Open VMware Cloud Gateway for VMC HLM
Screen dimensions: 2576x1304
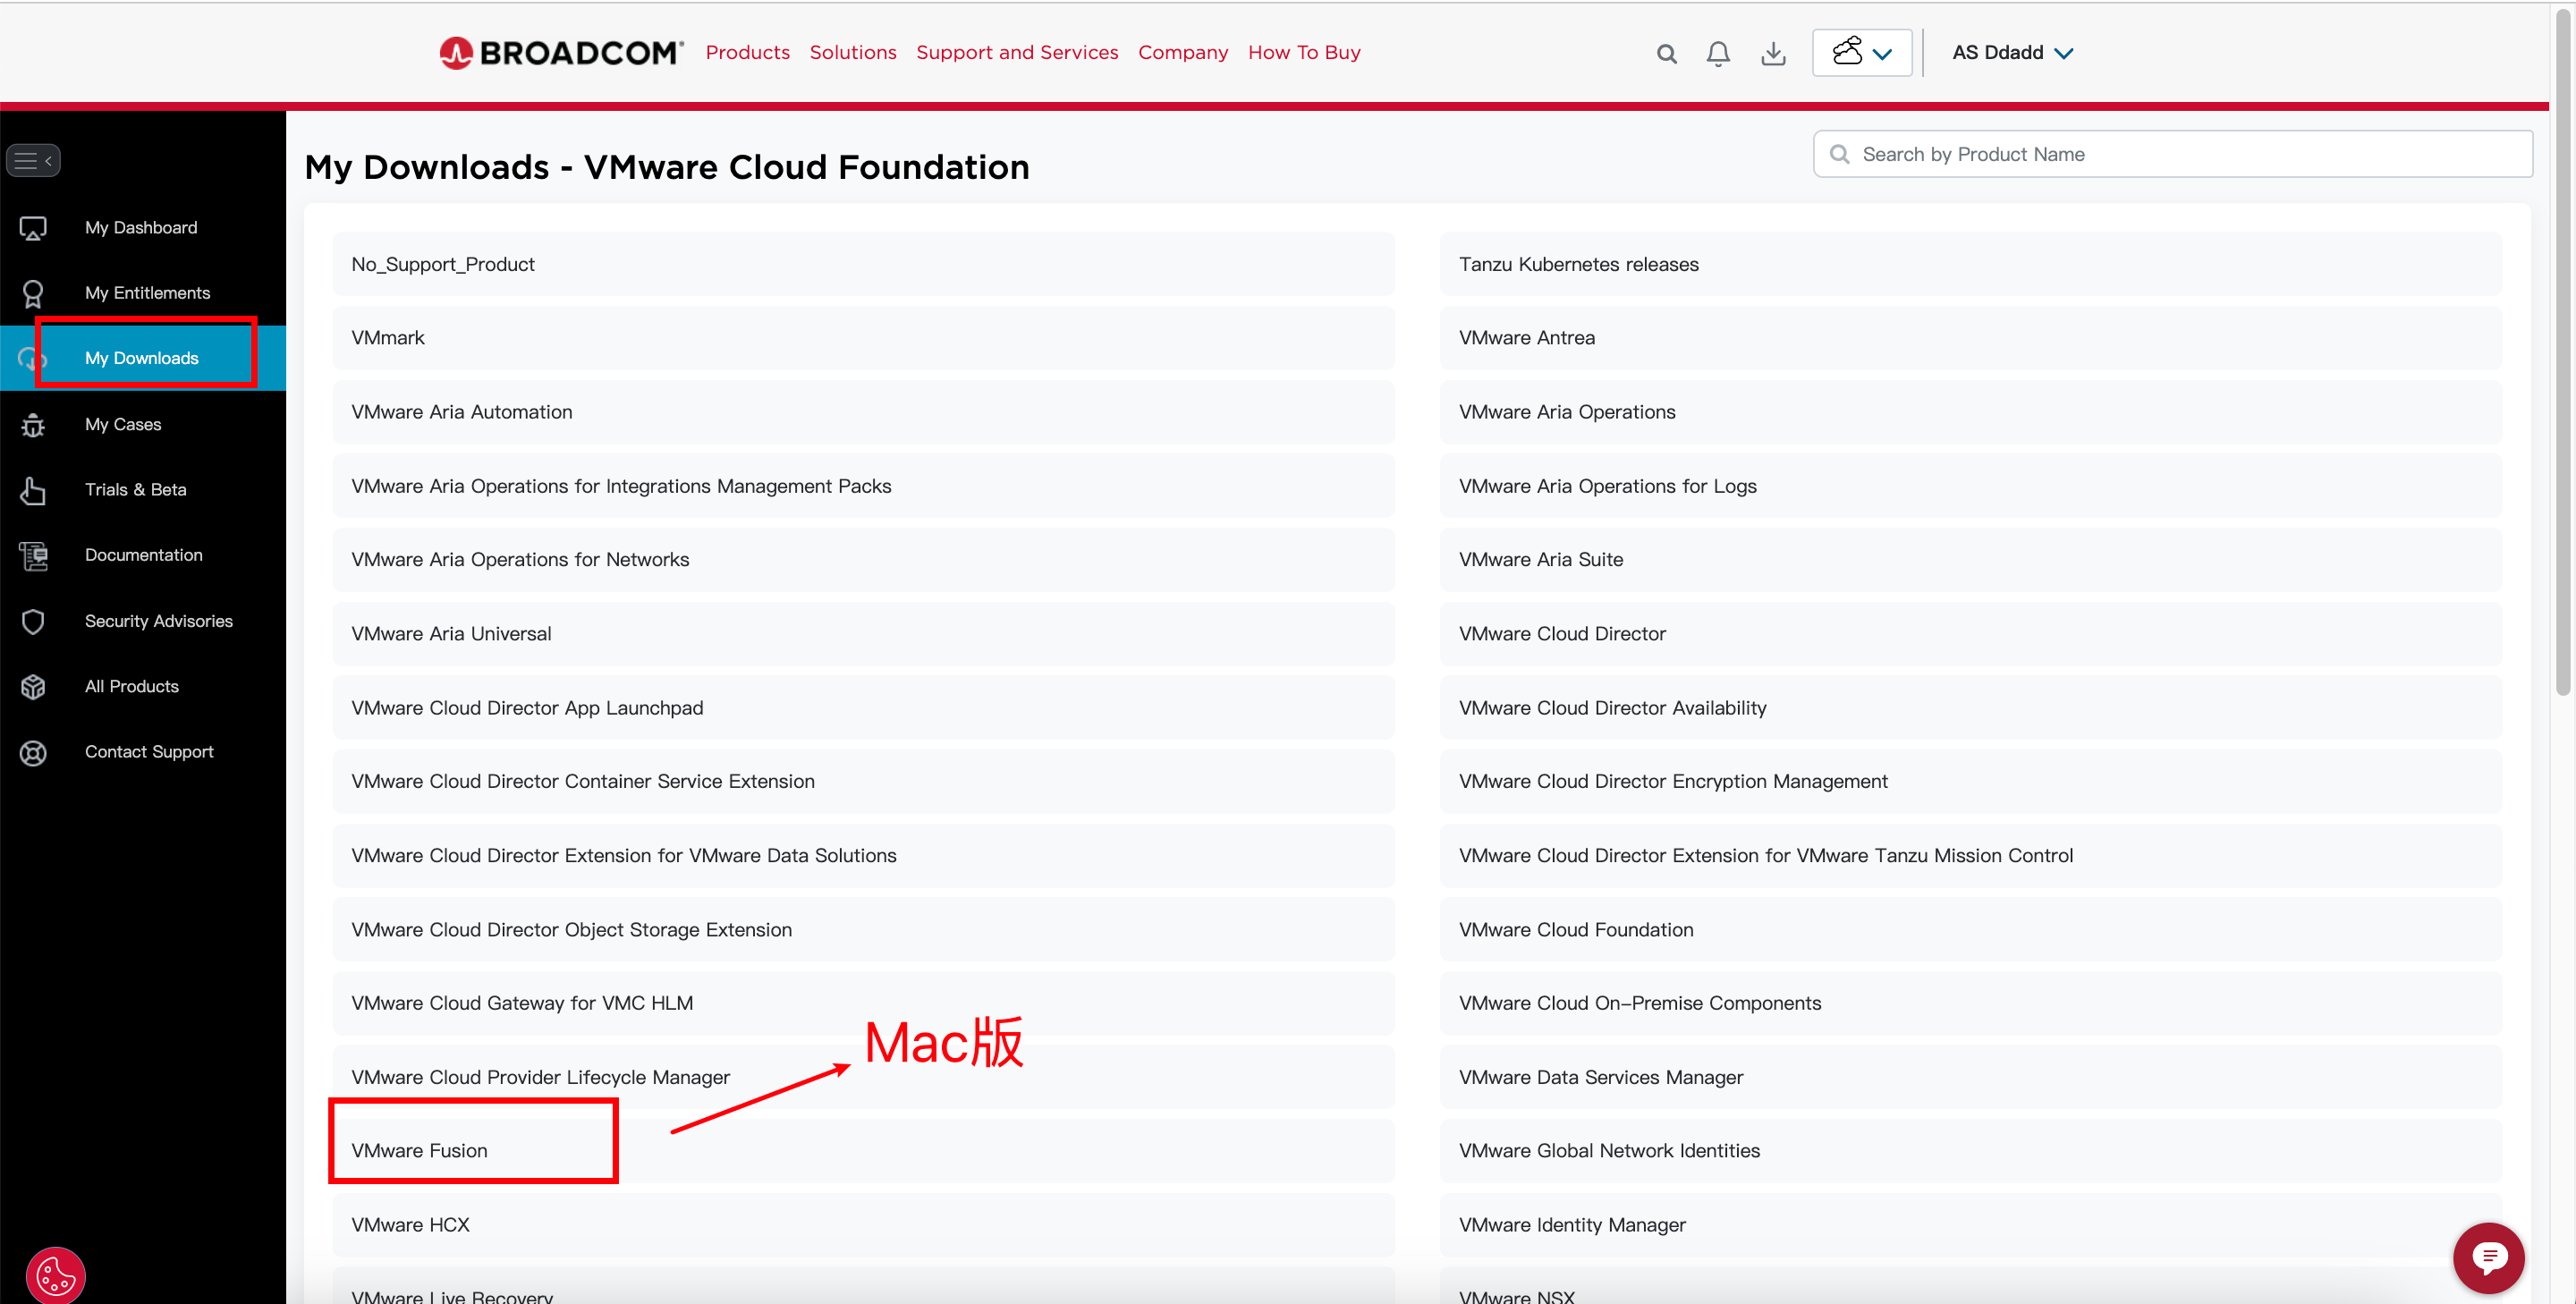[862, 1003]
